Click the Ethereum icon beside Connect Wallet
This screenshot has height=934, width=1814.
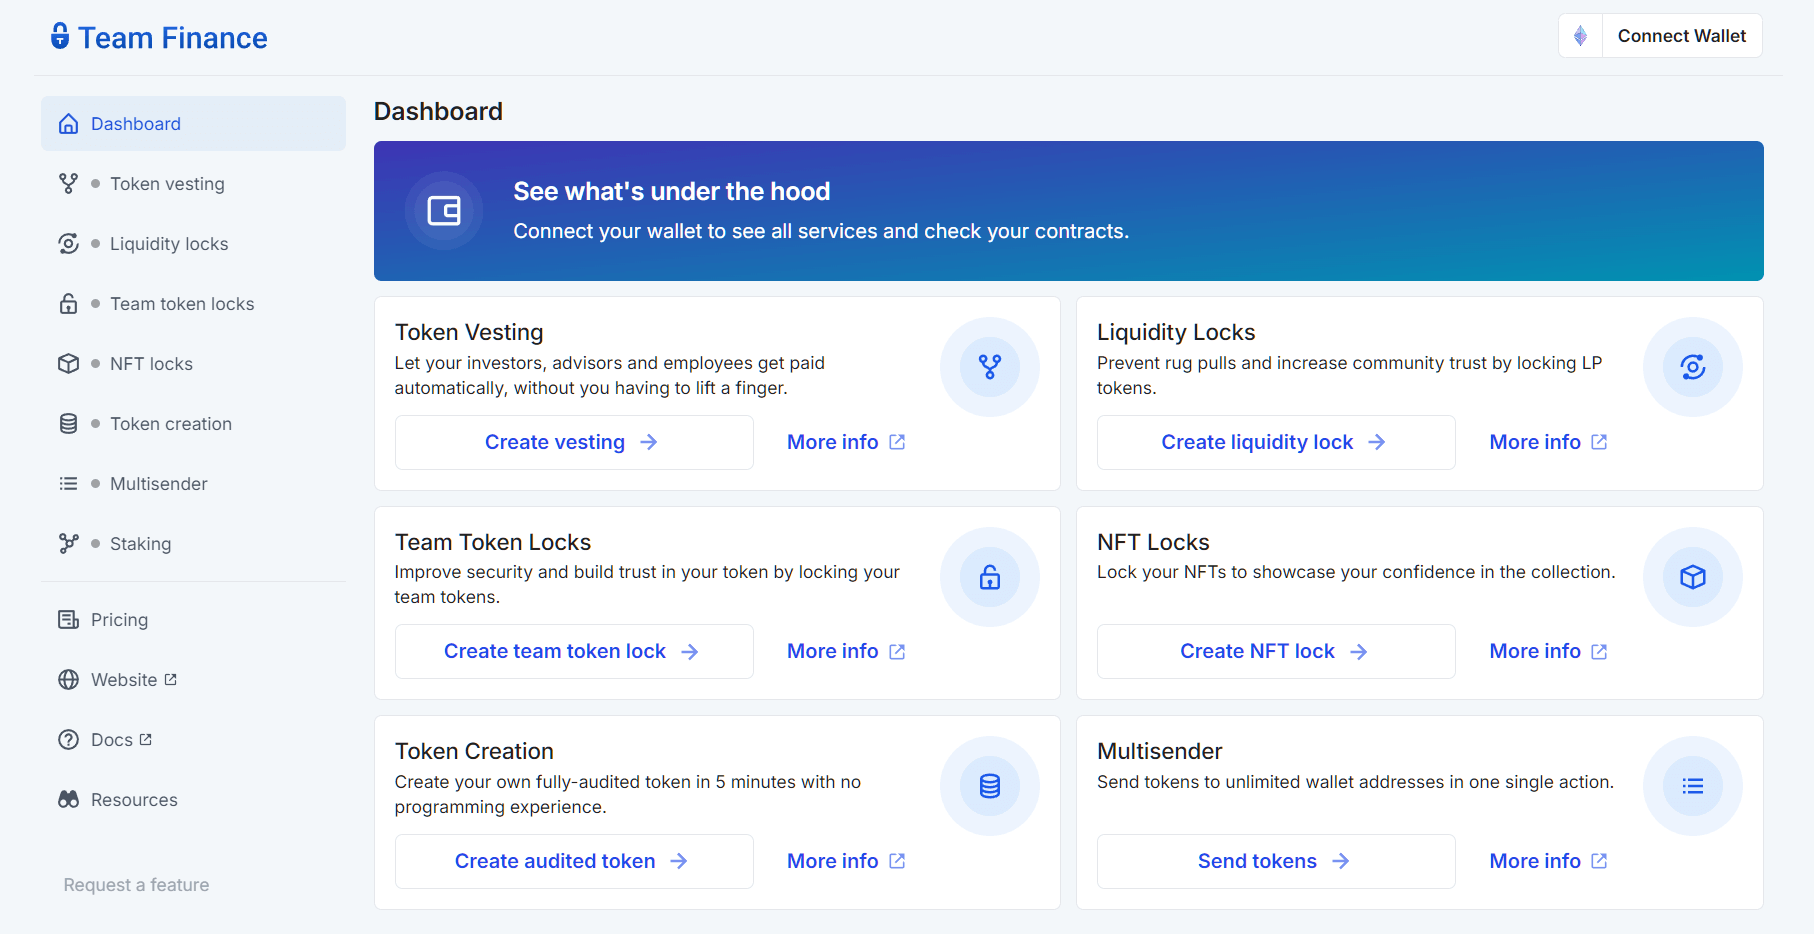pos(1580,35)
